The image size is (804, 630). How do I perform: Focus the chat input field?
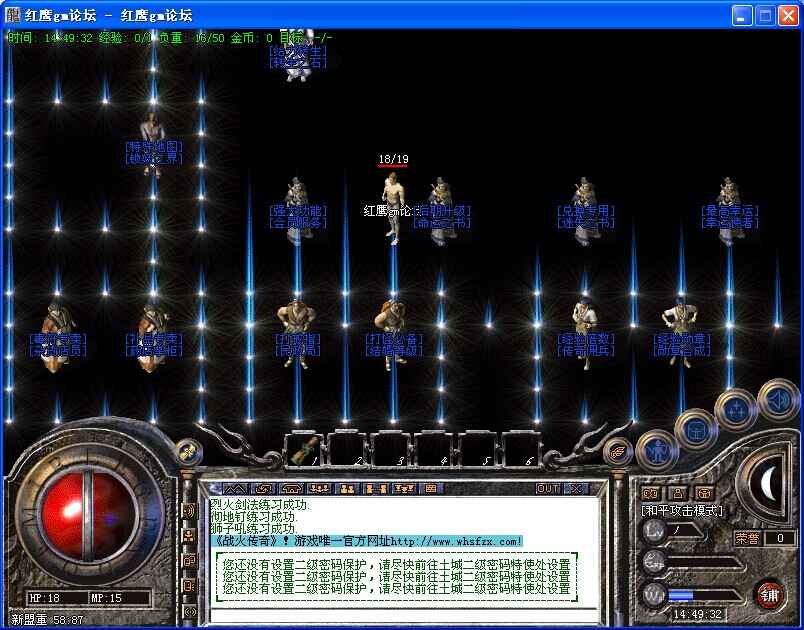[404, 614]
